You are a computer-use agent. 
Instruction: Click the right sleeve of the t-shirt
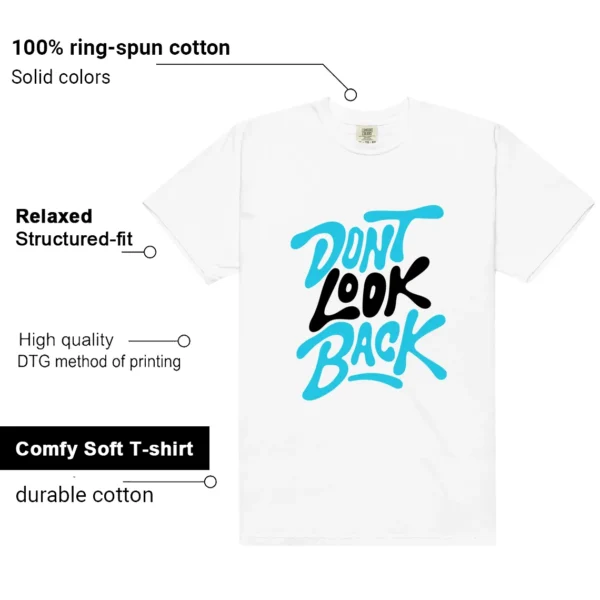click(543, 207)
